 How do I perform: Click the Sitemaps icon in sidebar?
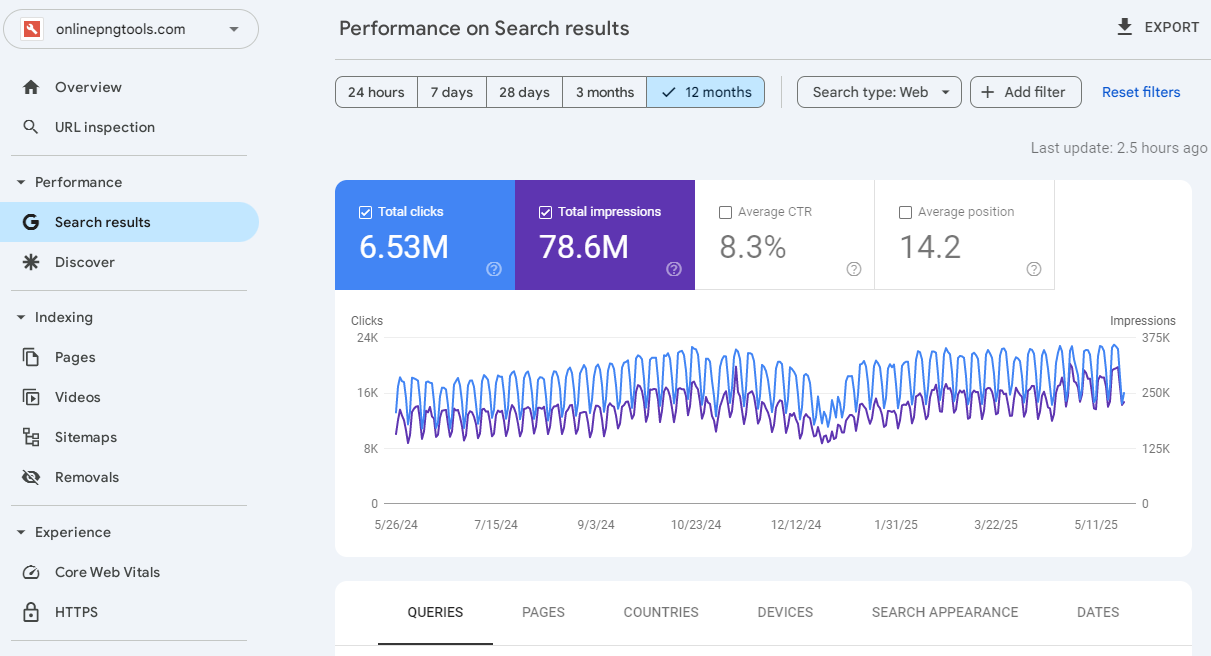[31, 437]
